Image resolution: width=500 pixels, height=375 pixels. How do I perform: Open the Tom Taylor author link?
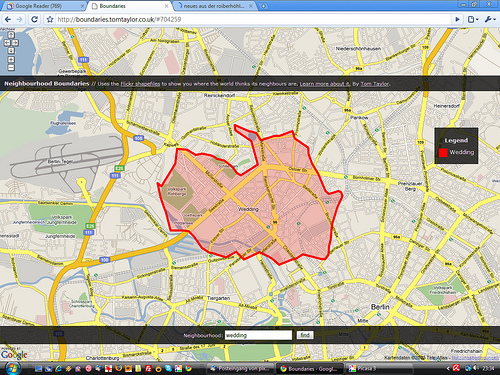tap(375, 84)
